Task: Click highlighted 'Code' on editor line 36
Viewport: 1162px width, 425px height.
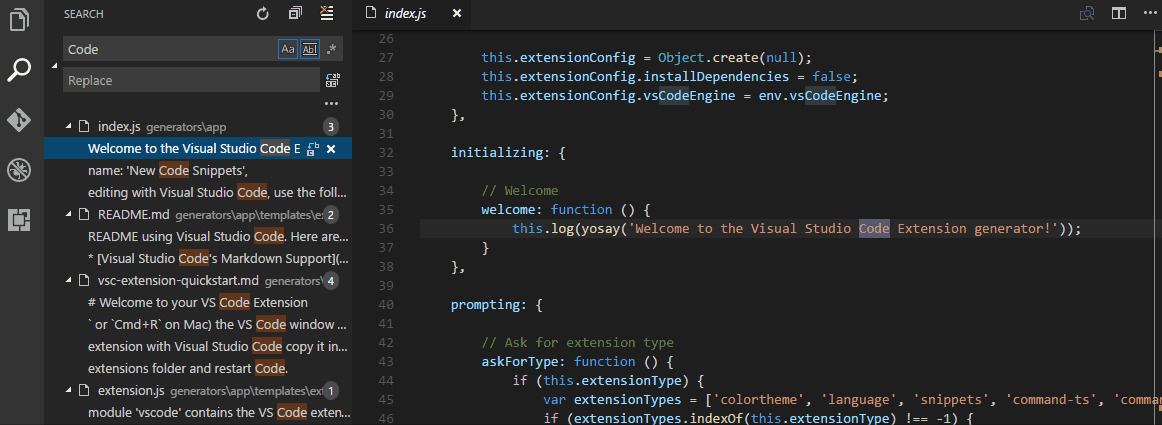Action: [874, 228]
